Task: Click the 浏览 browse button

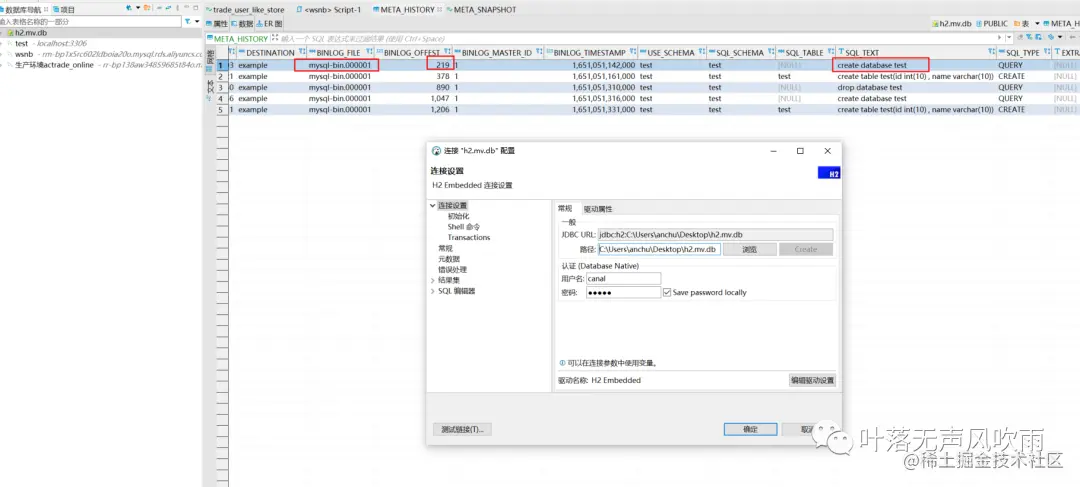Action: click(750, 249)
